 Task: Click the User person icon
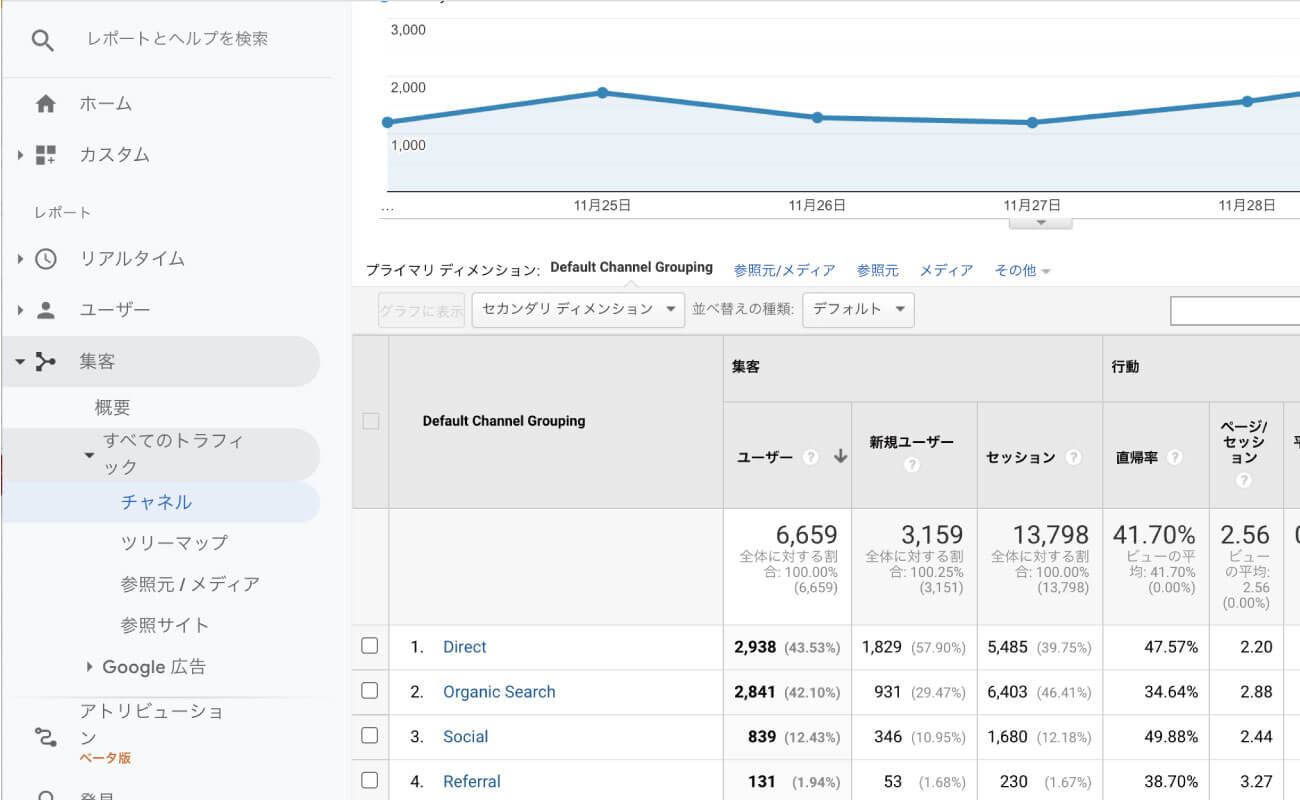click(45, 310)
